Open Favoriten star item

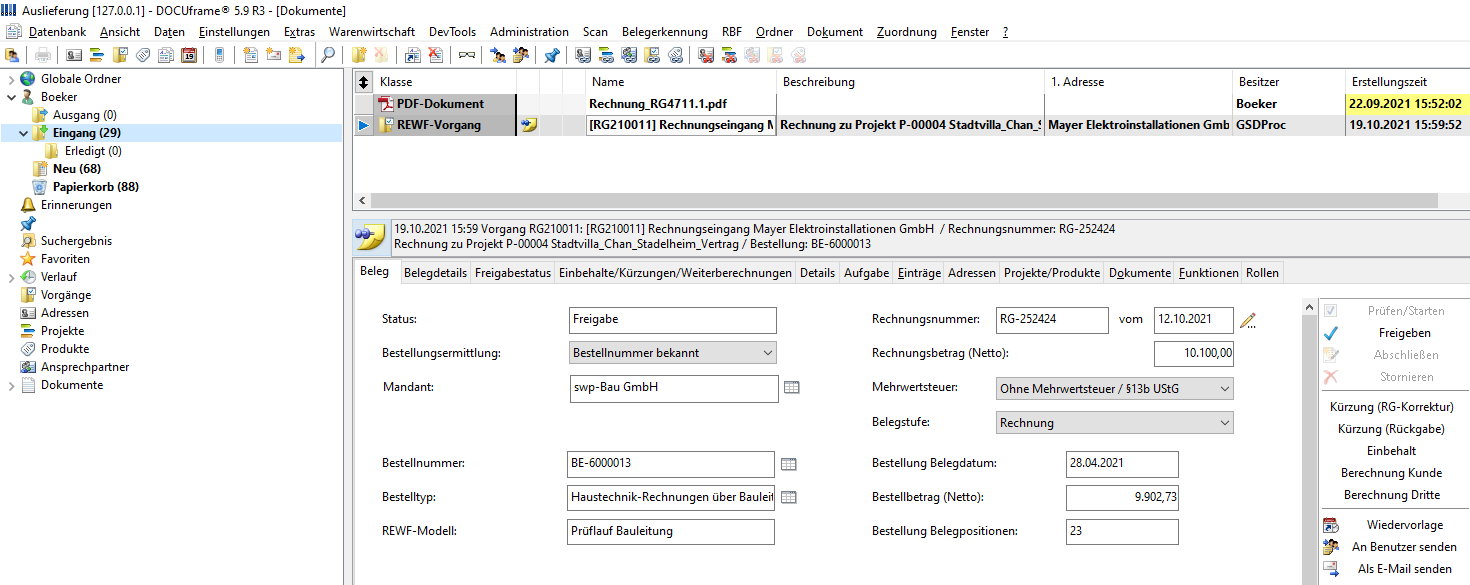(65, 259)
